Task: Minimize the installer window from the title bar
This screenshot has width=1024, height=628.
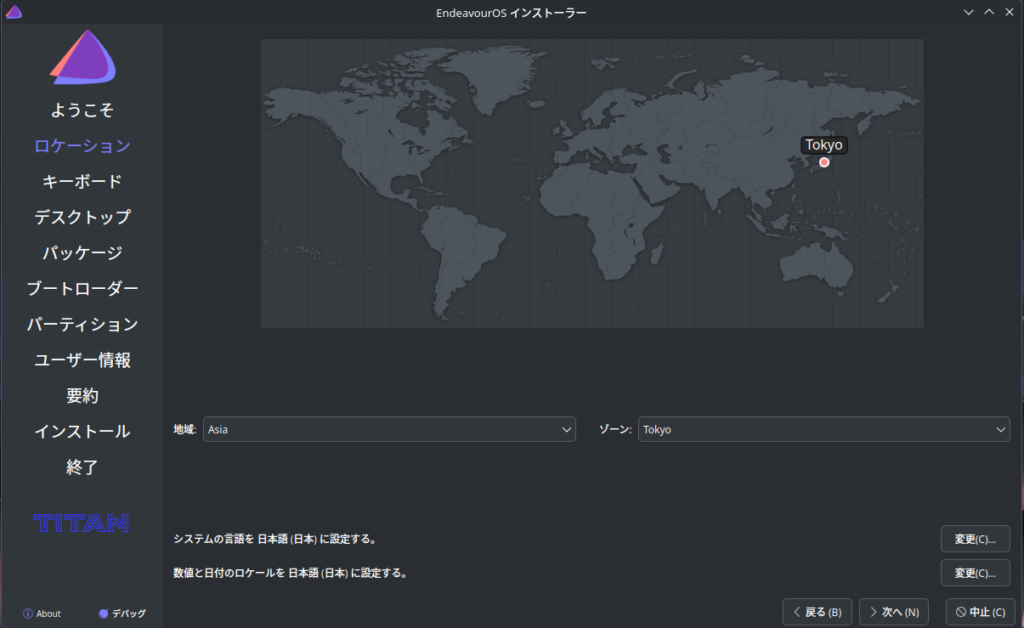Action: pos(968,12)
